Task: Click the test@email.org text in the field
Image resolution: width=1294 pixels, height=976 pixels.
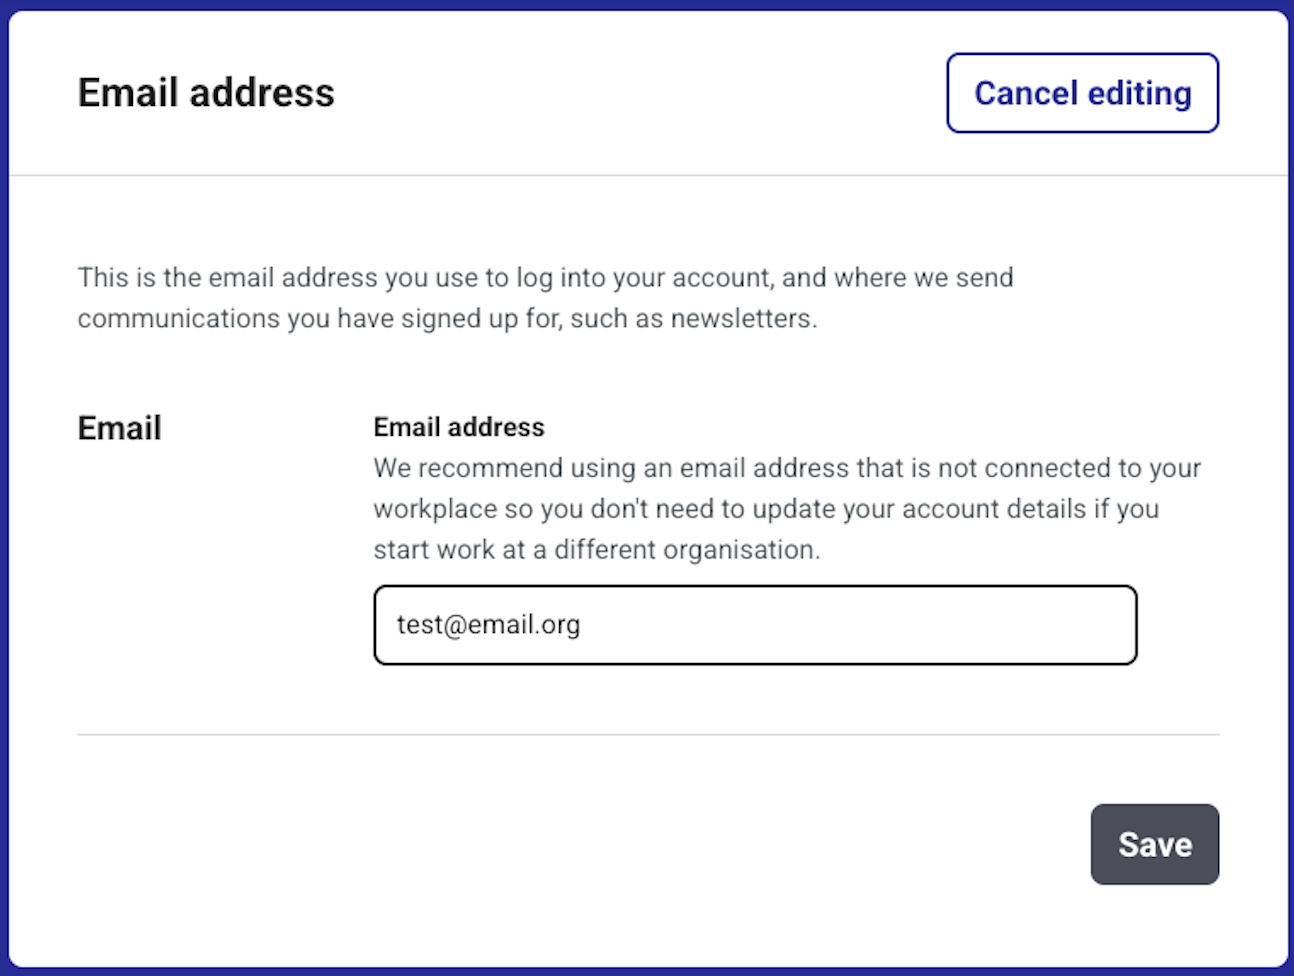Action: point(488,625)
